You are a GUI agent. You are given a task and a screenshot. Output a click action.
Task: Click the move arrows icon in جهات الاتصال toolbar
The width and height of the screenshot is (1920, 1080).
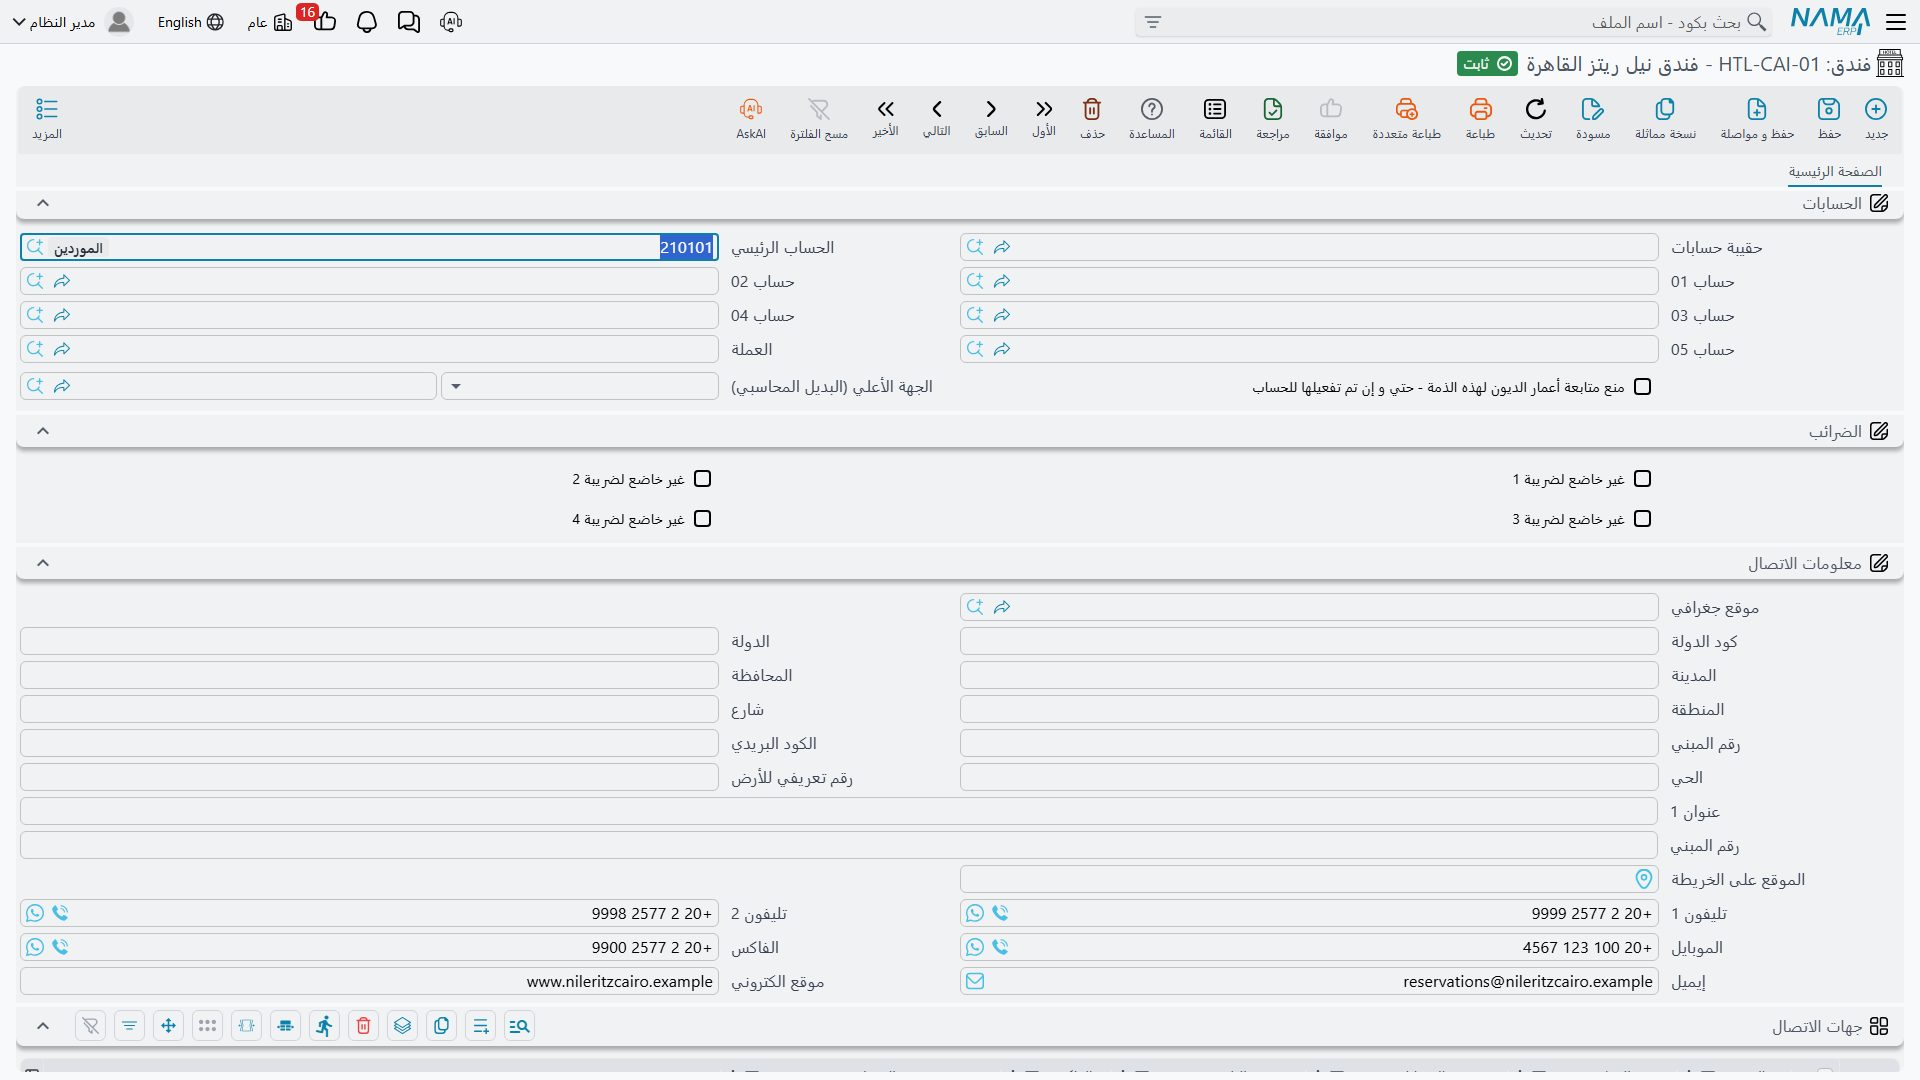pyautogui.click(x=168, y=1026)
